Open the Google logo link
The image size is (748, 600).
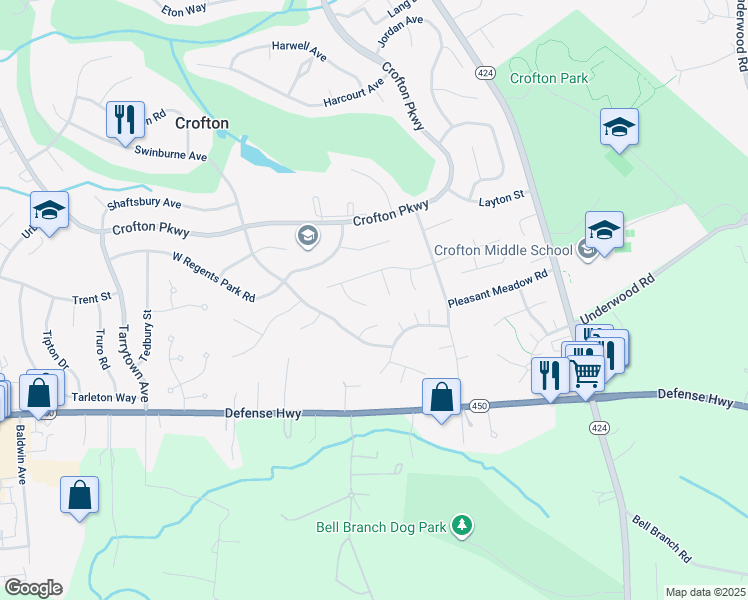33,588
